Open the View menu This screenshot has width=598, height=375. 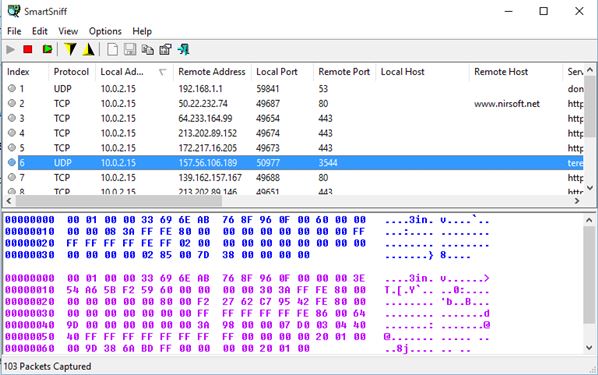coord(68,31)
